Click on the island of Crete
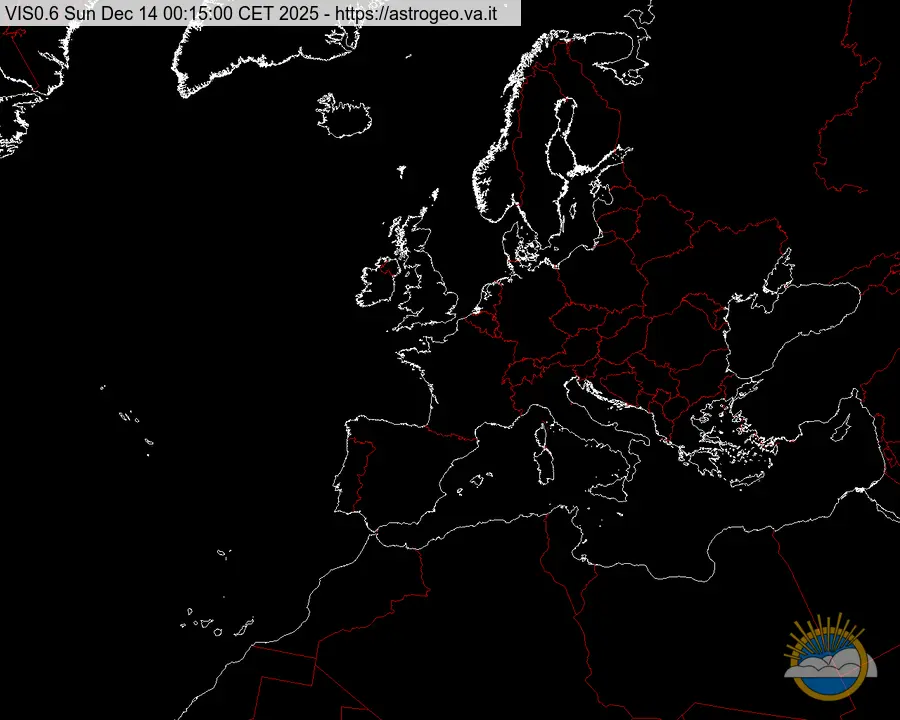The width and height of the screenshot is (900, 720). [745, 482]
